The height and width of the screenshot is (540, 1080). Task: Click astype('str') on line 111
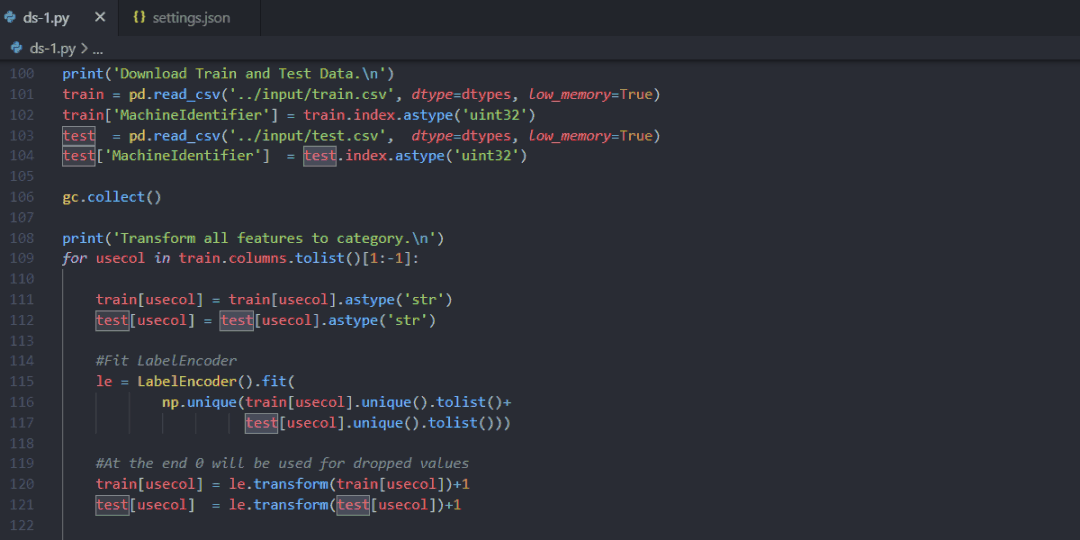(398, 300)
